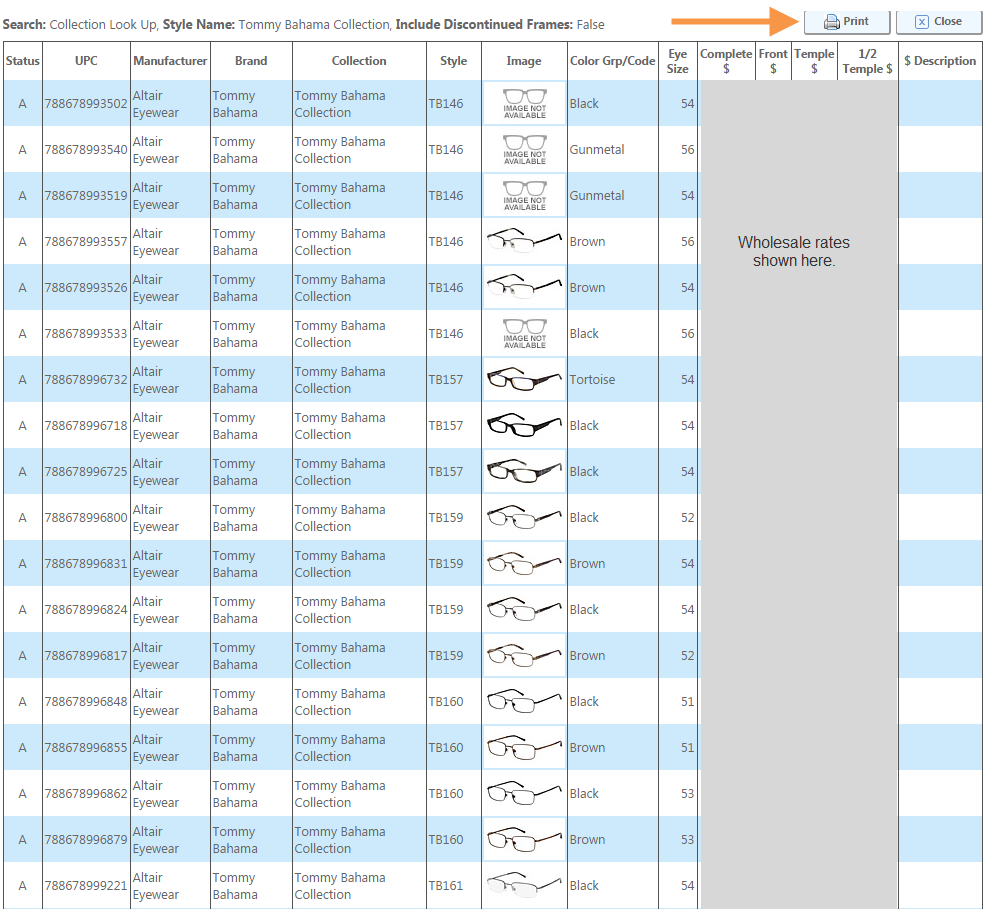Open frame thumbnail for UPC 788678996848
The width and height of the screenshot is (984, 909).
[x=524, y=701]
